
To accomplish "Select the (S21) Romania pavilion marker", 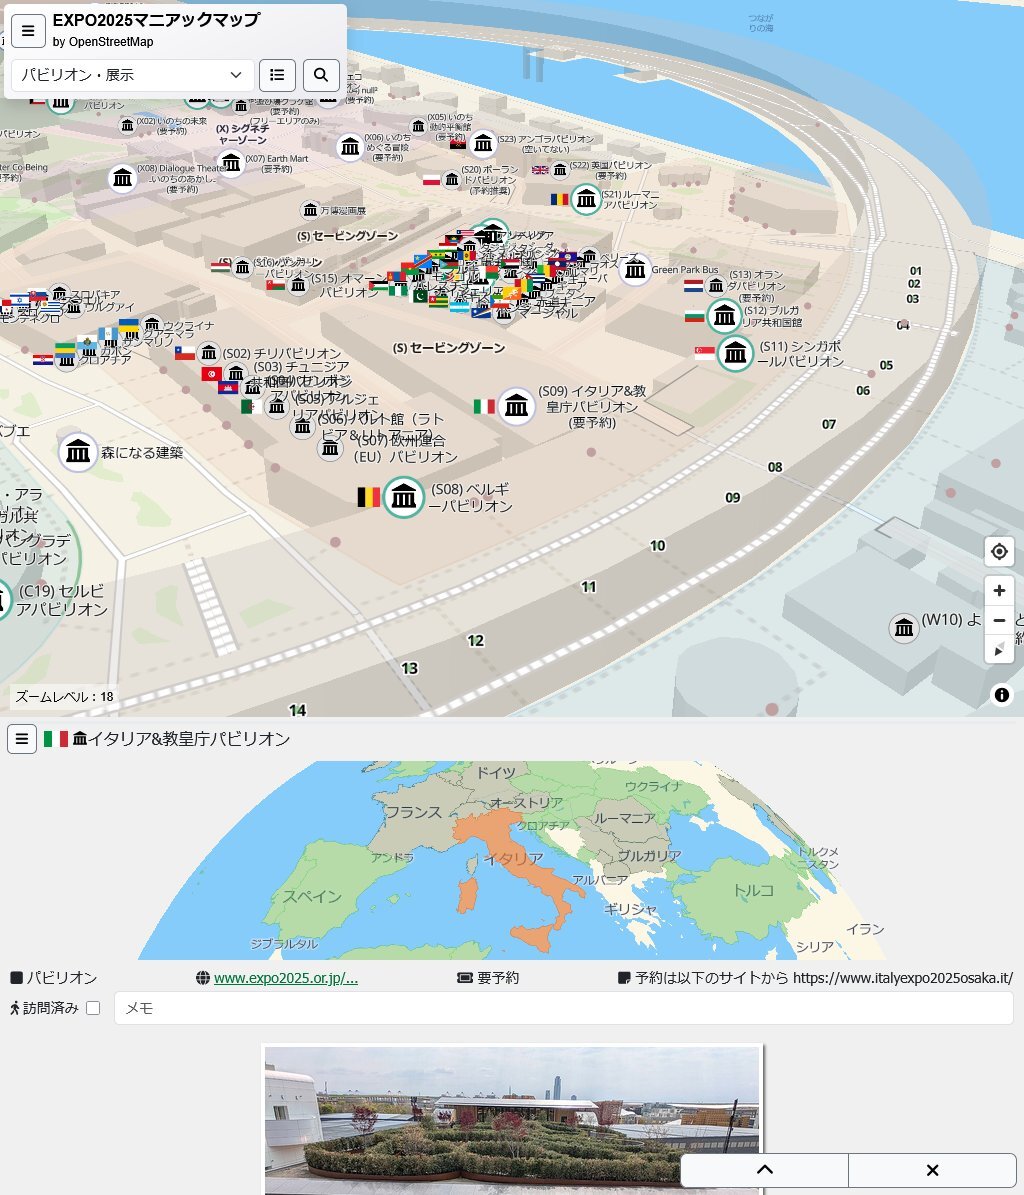I will click(x=586, y=200).
